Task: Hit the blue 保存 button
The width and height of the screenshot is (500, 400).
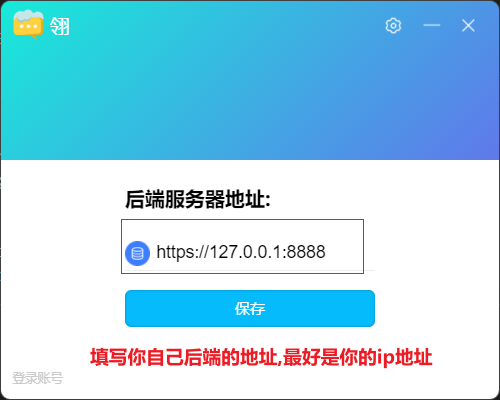Action: click(250, 308)
